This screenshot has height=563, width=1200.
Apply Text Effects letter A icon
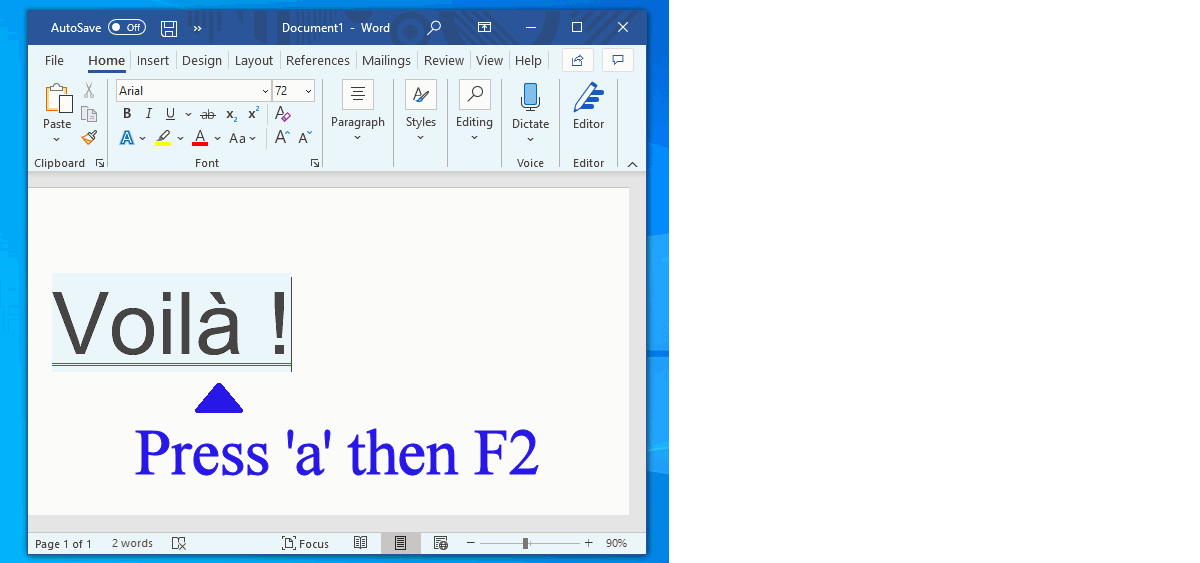tap(127, 138)
